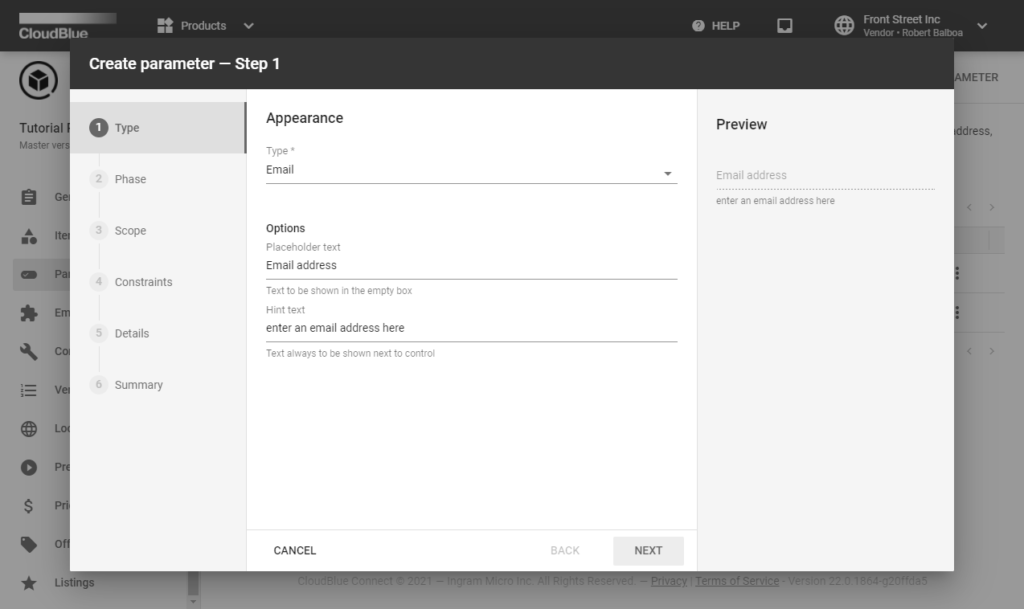The width and height of the screenshot is (1024, 609).
Task: Click the globe account icon
Action: click(x=845, y=26)
